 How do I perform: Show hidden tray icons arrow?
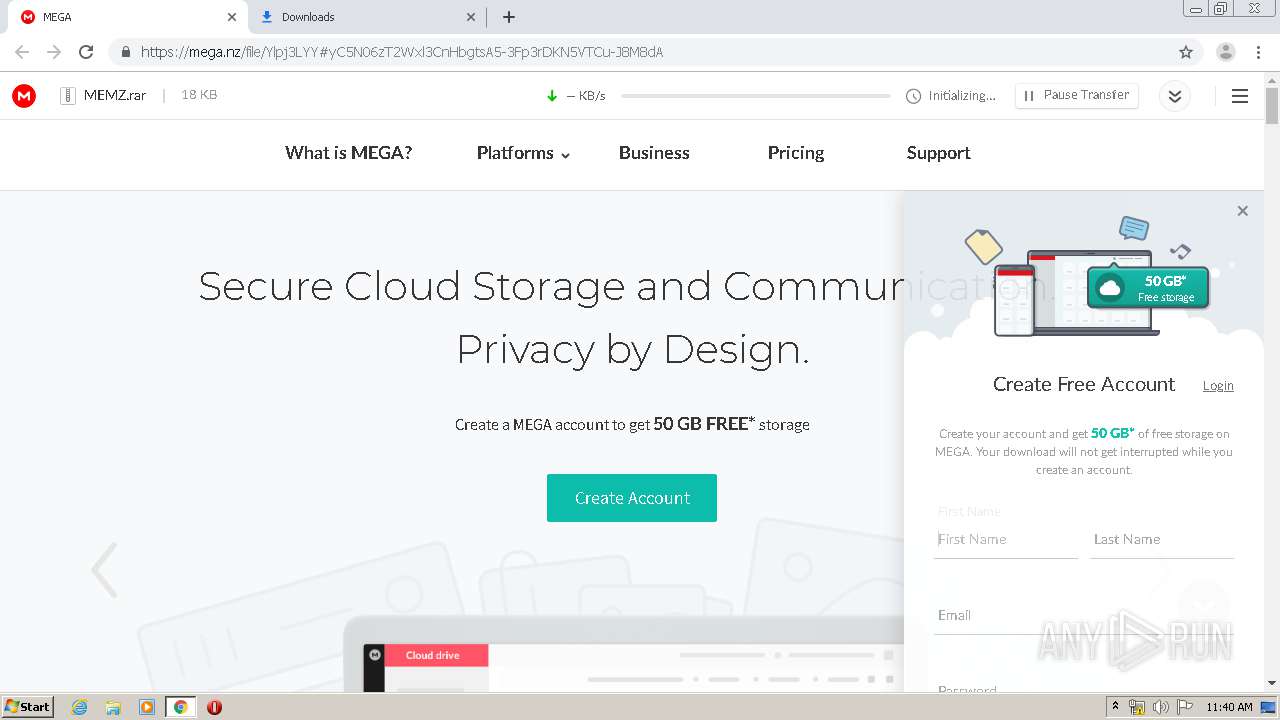coord(1115,707)
